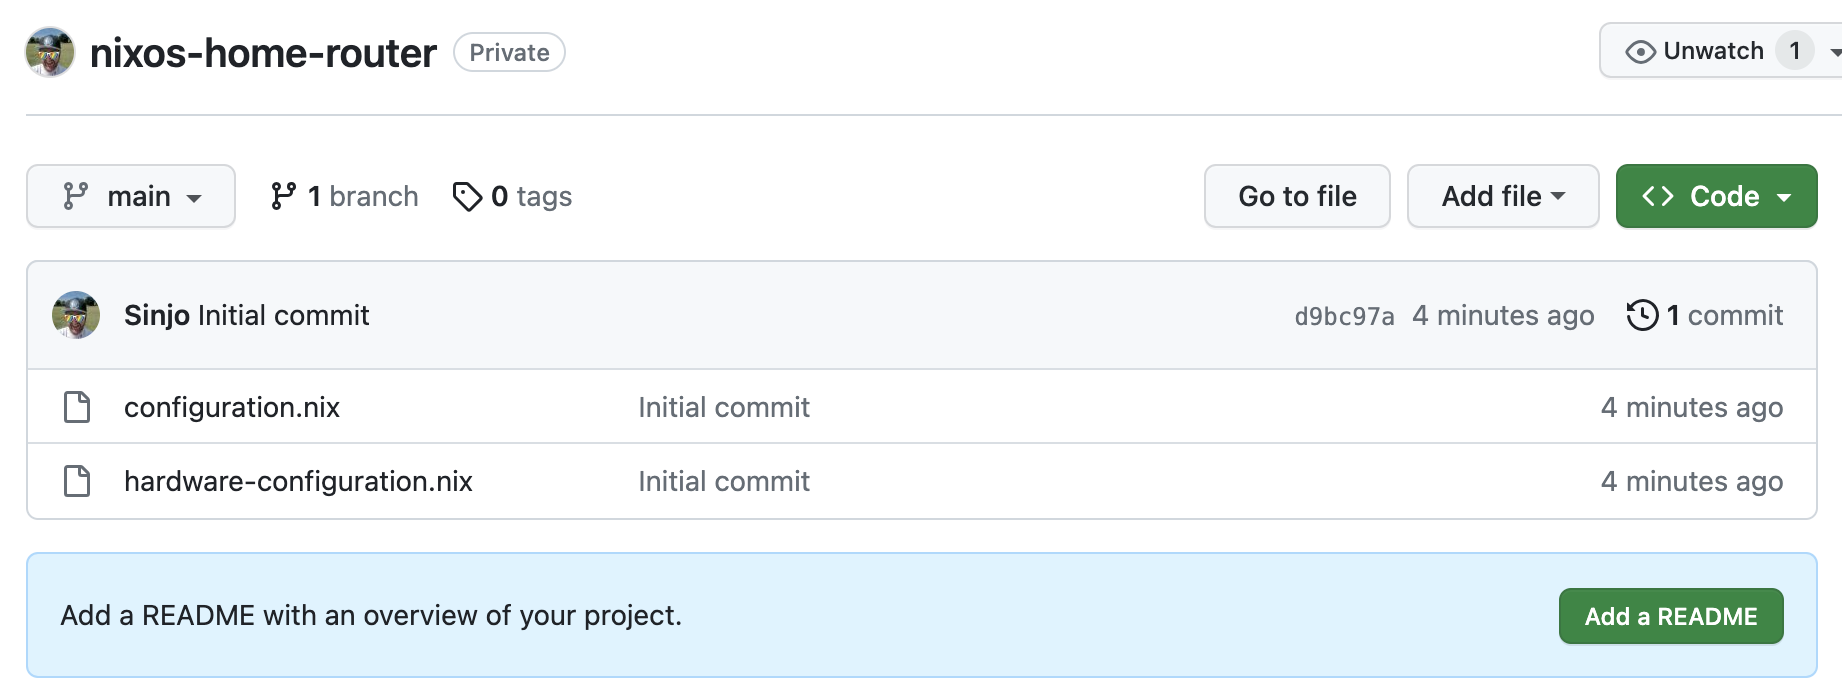Click the Add a README button
This screenshot has width=1842, height=700.
point(1670,616)
